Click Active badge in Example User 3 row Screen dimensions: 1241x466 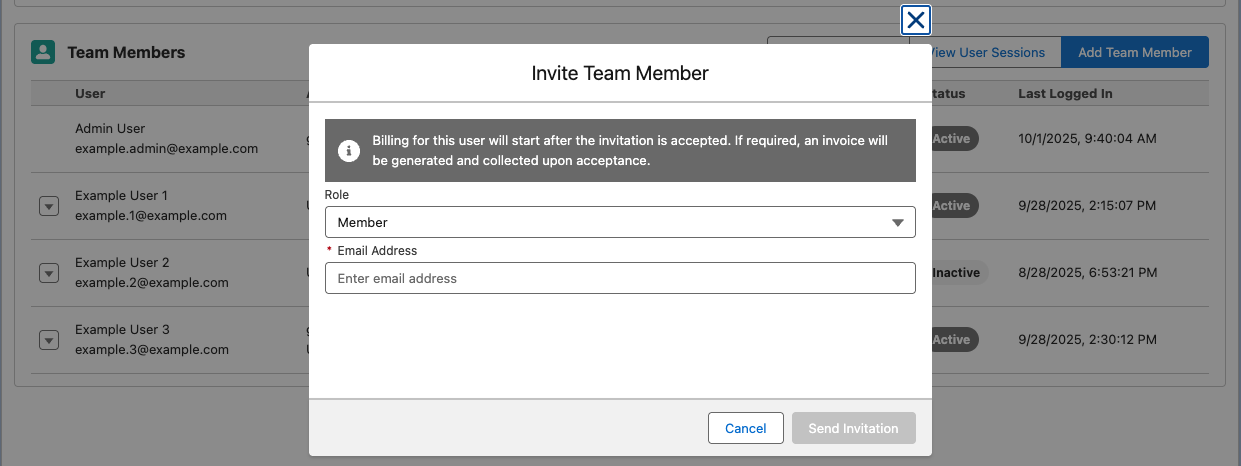coord(954,340)
